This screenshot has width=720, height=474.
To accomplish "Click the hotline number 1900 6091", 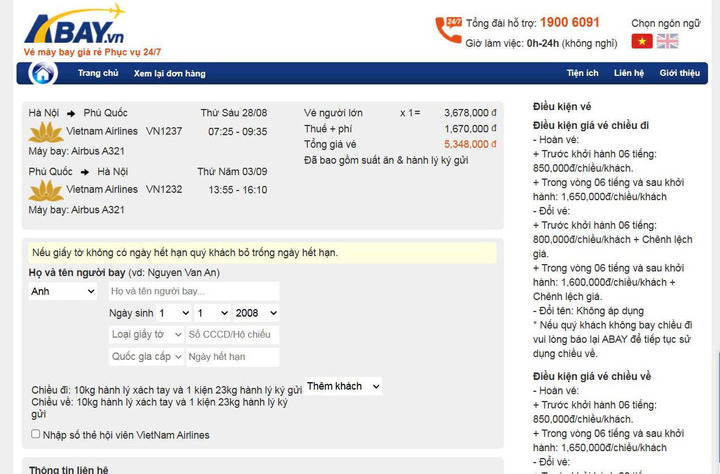I will pos(569,23).
